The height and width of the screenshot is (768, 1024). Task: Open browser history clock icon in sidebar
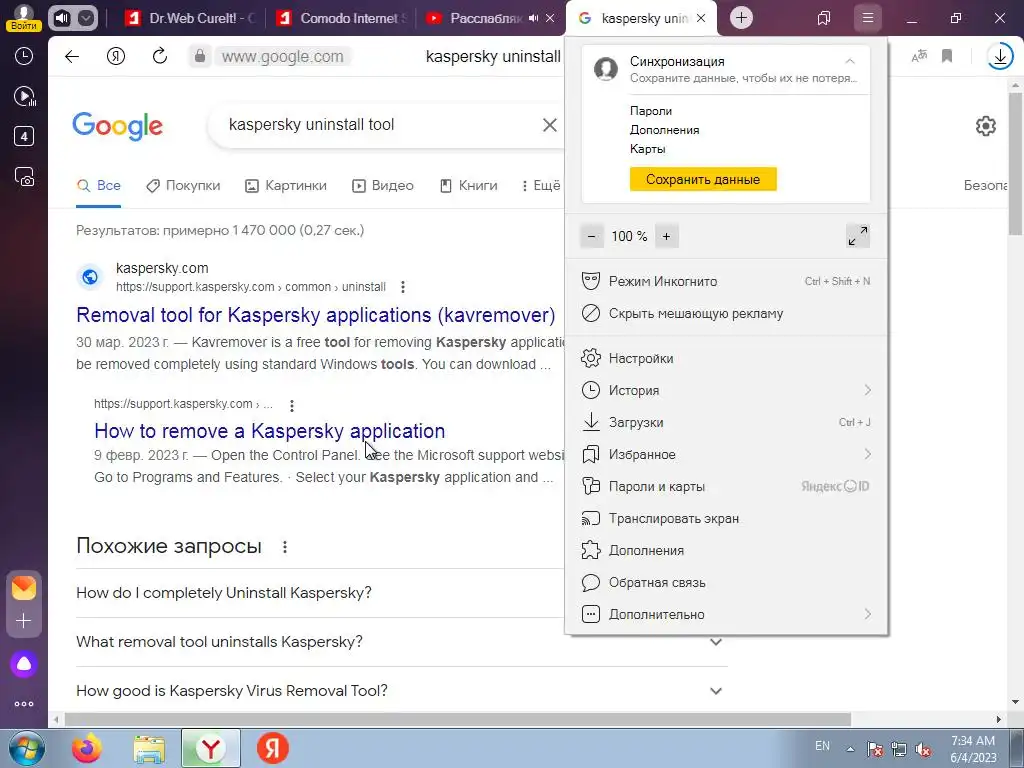[24, 56]
